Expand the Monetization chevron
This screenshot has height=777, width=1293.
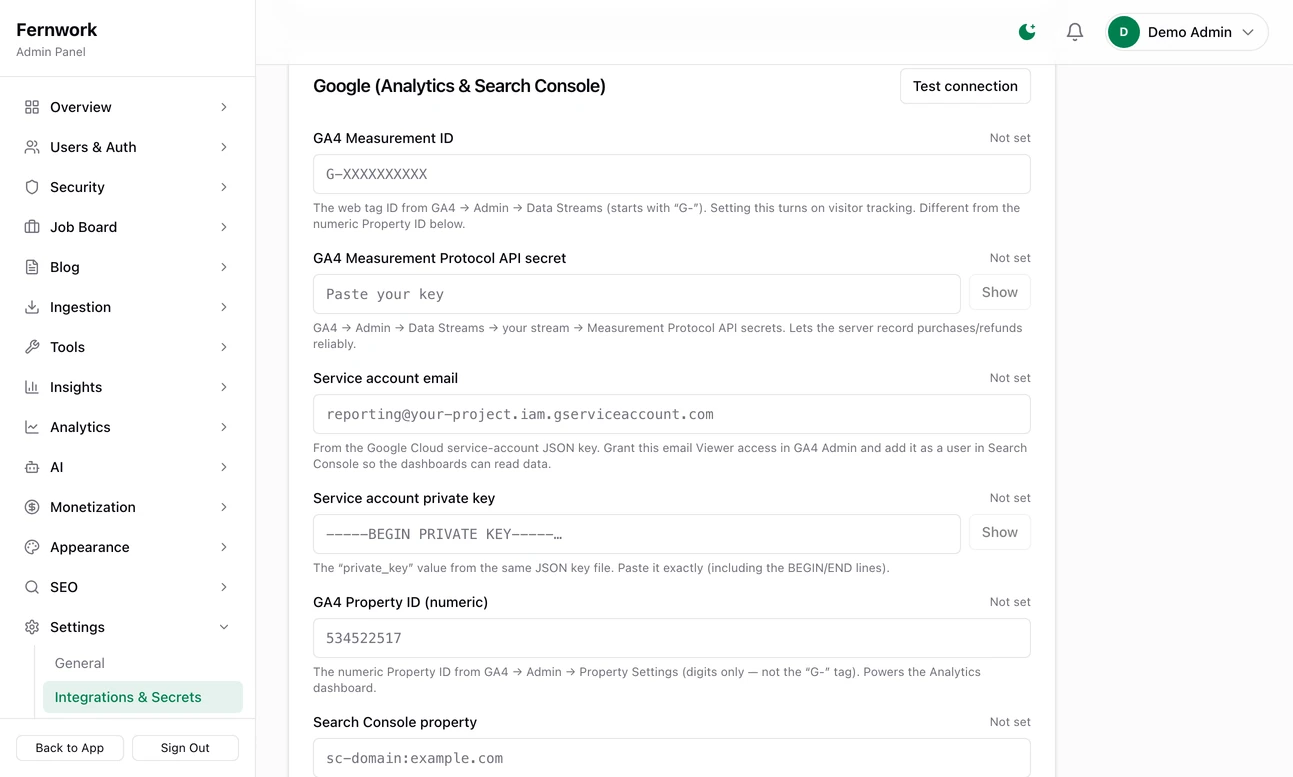coord(224,507)
